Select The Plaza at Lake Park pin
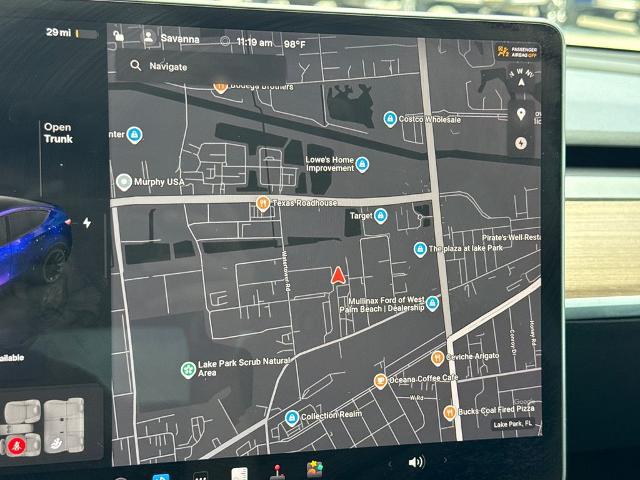 (x=420, y=249)
